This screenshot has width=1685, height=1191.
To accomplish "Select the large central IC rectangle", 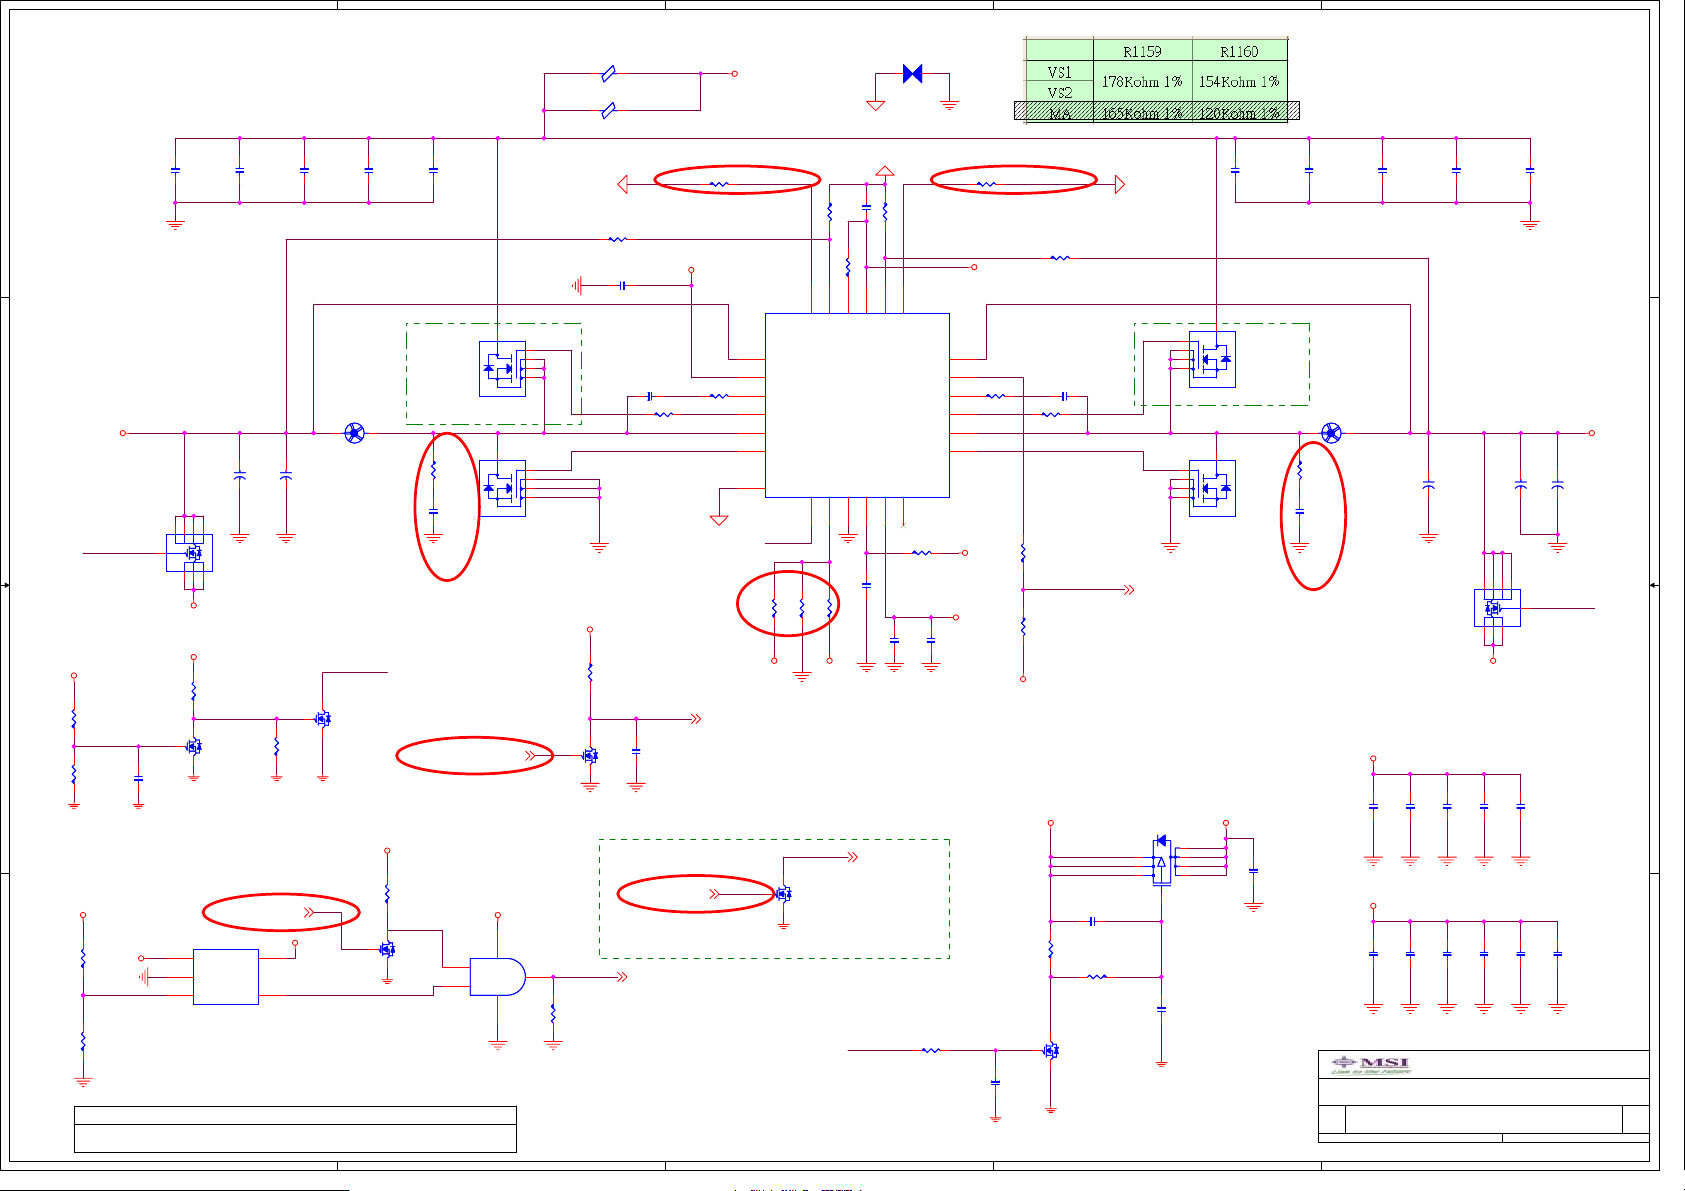I will [857, 405].
